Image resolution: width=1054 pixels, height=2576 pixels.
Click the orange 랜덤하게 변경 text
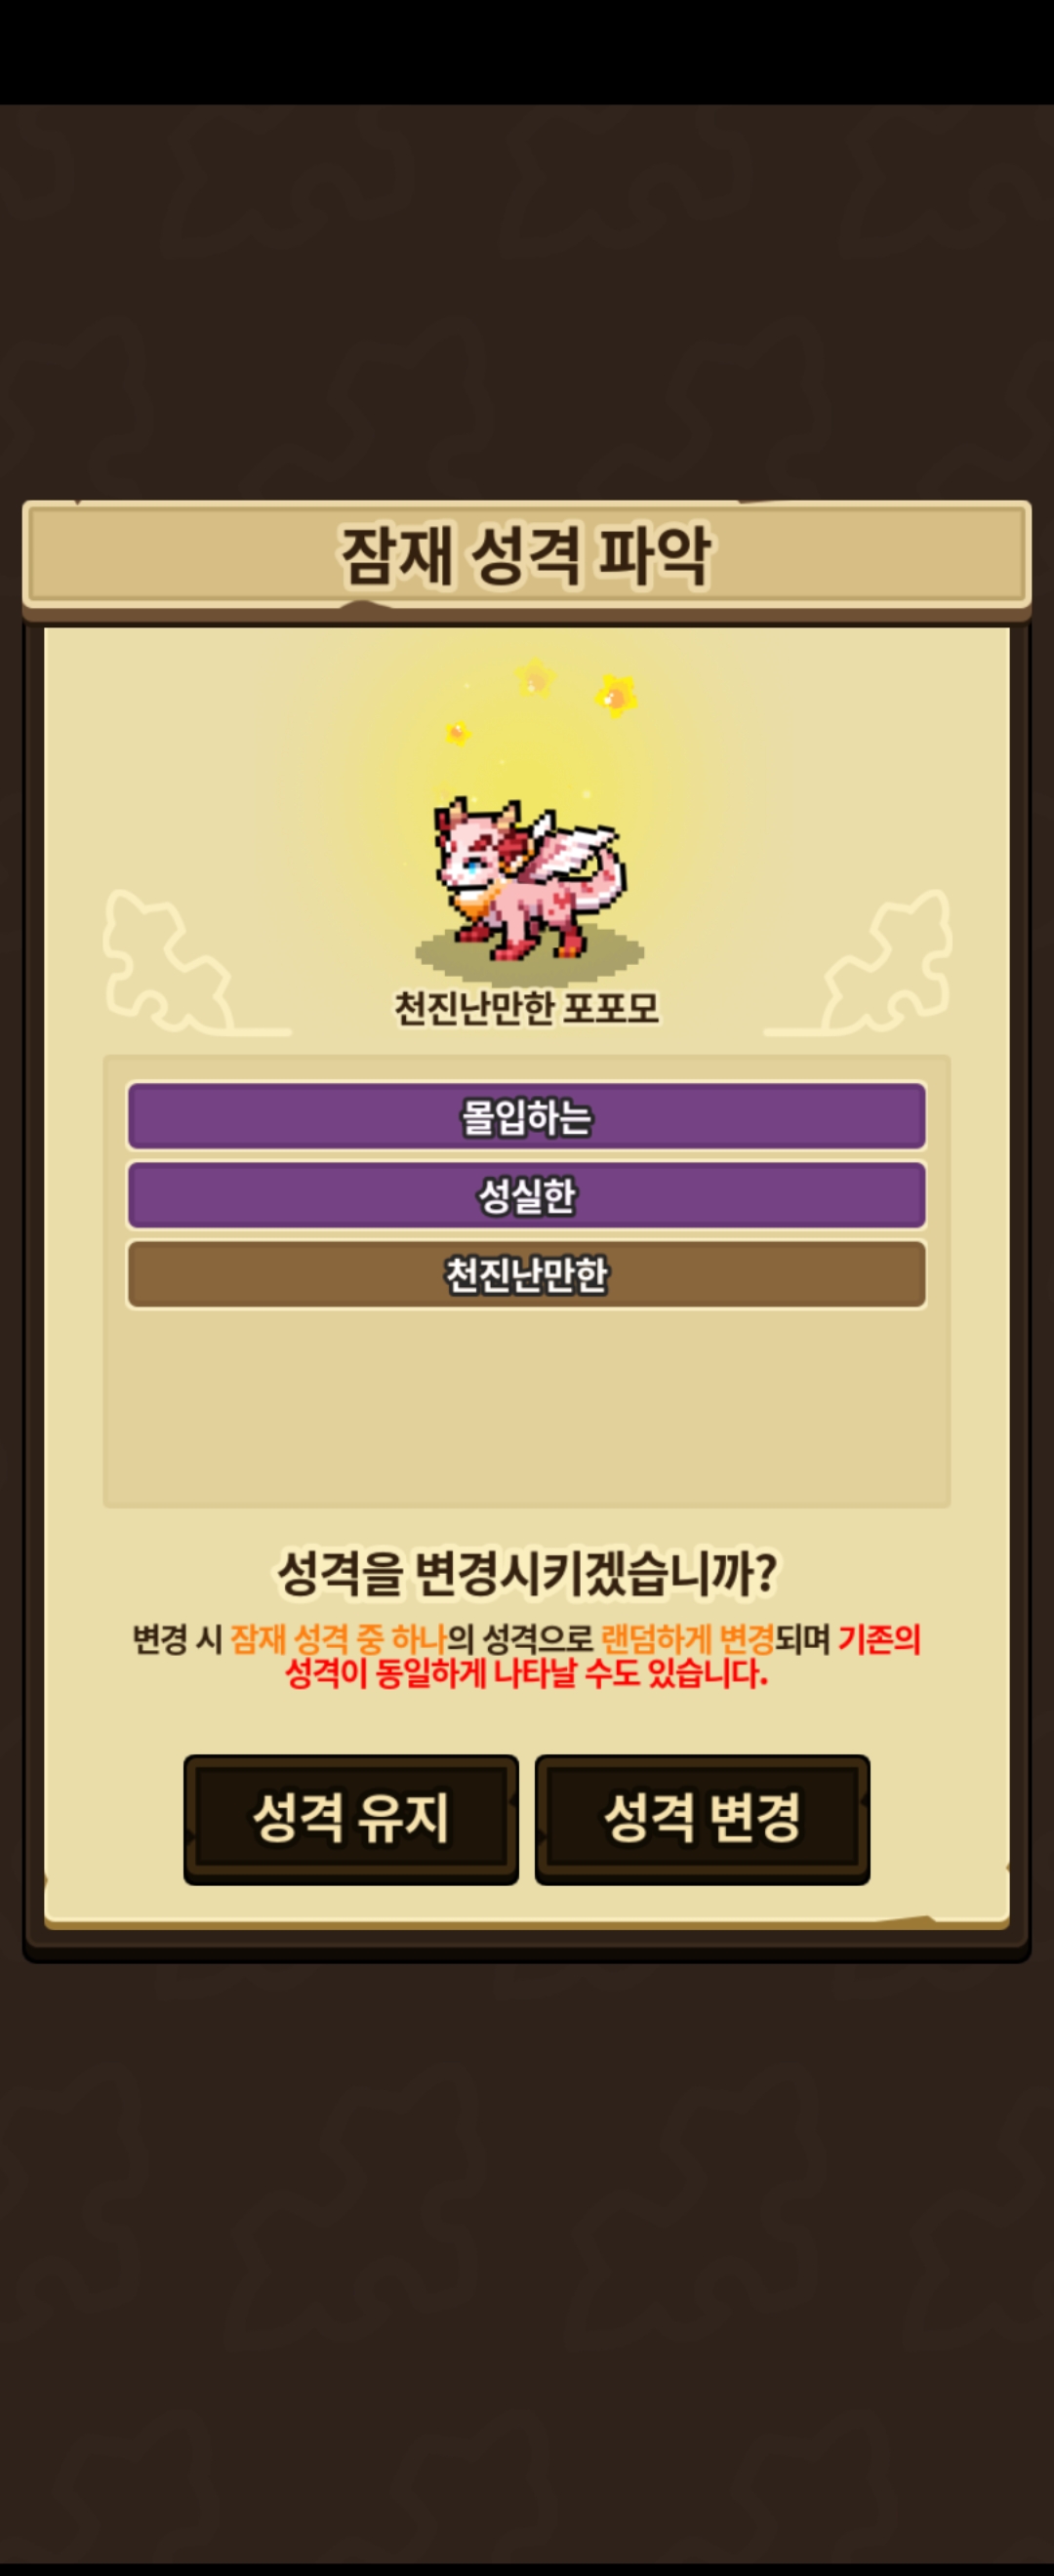pos(687,1639)
